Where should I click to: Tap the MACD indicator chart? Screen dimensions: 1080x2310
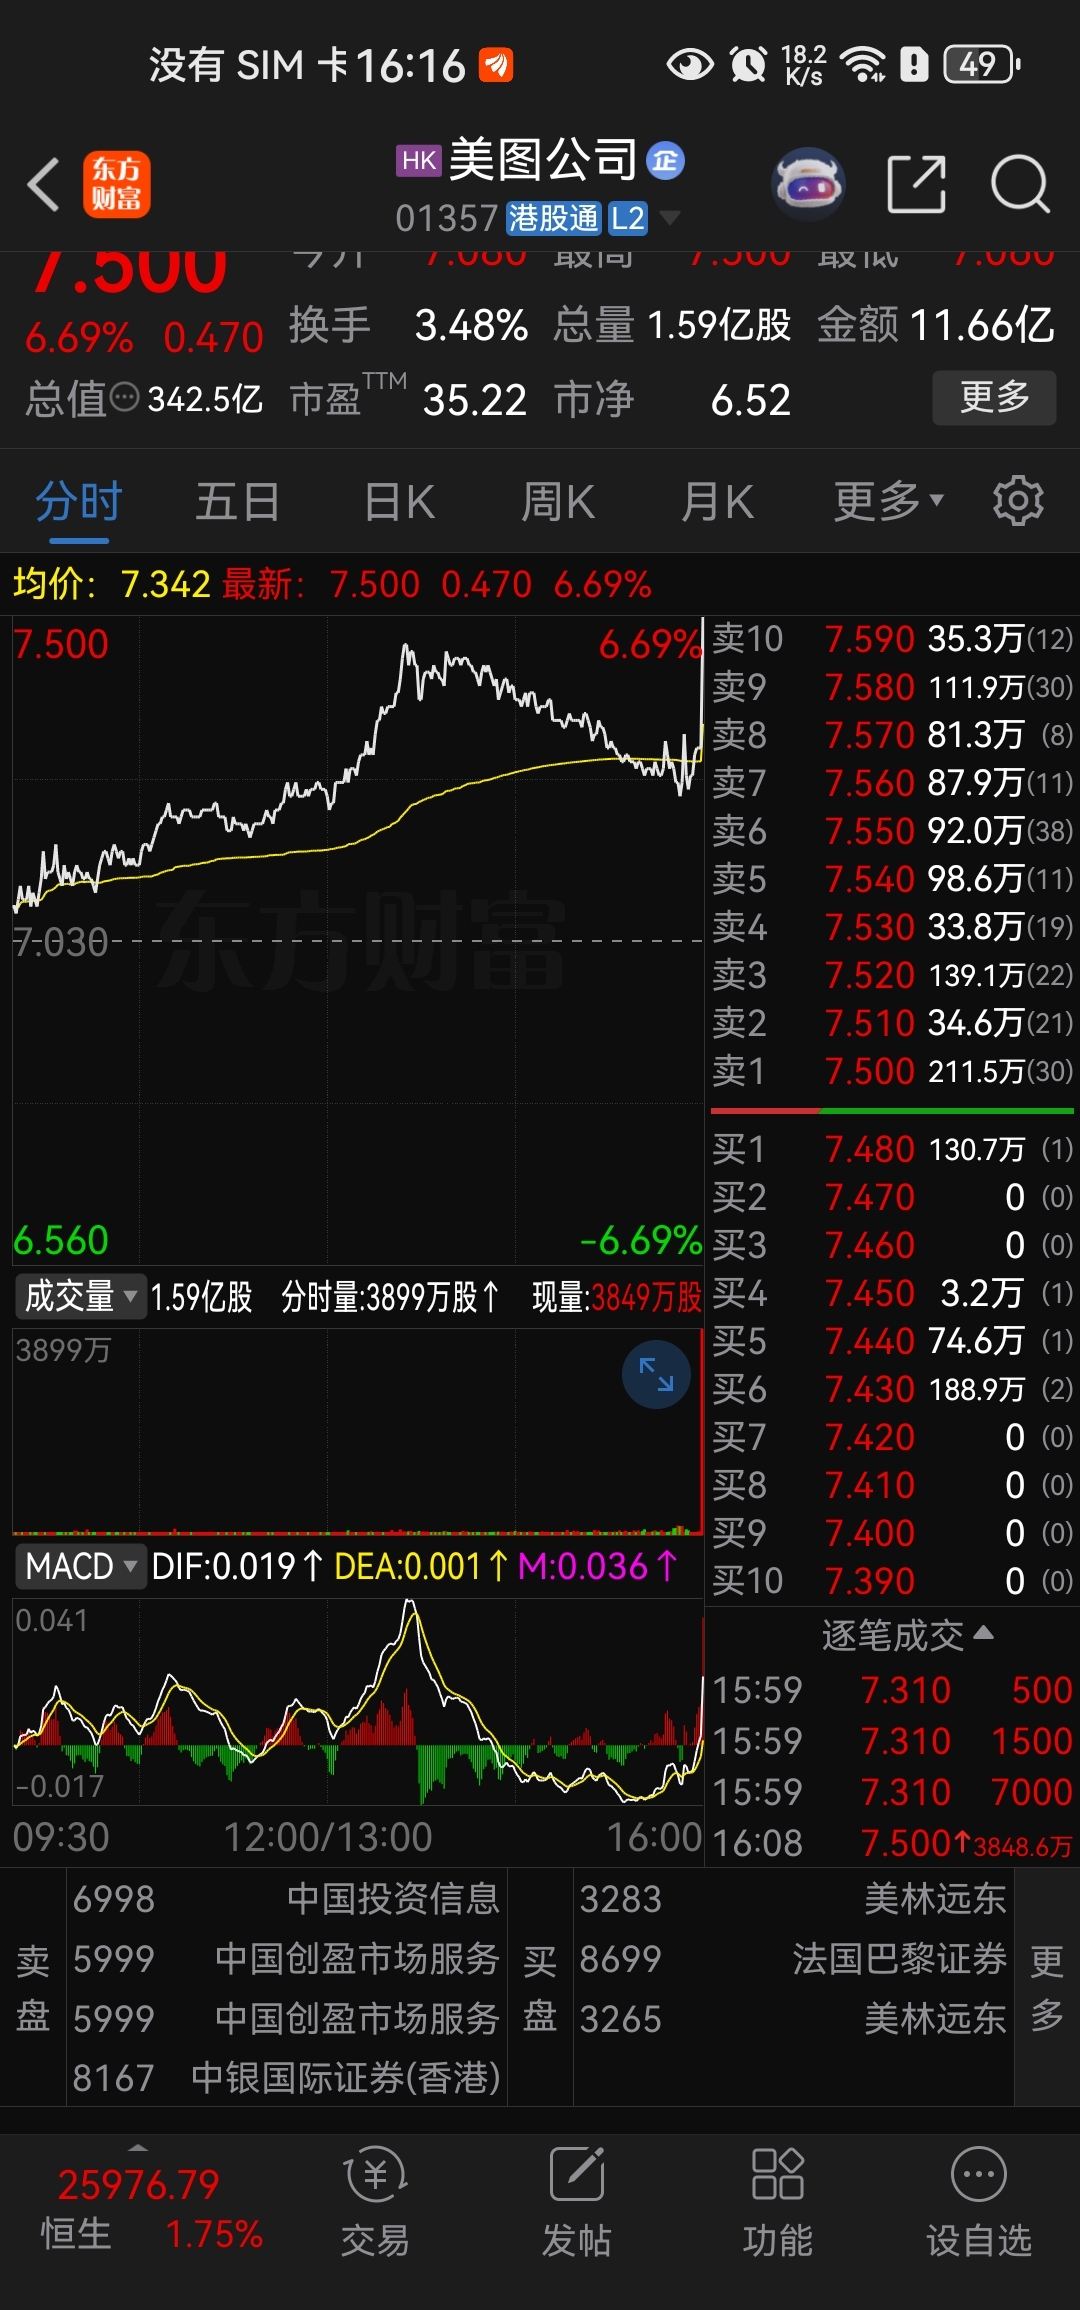pyautogui.click(x=357, y=1702)
